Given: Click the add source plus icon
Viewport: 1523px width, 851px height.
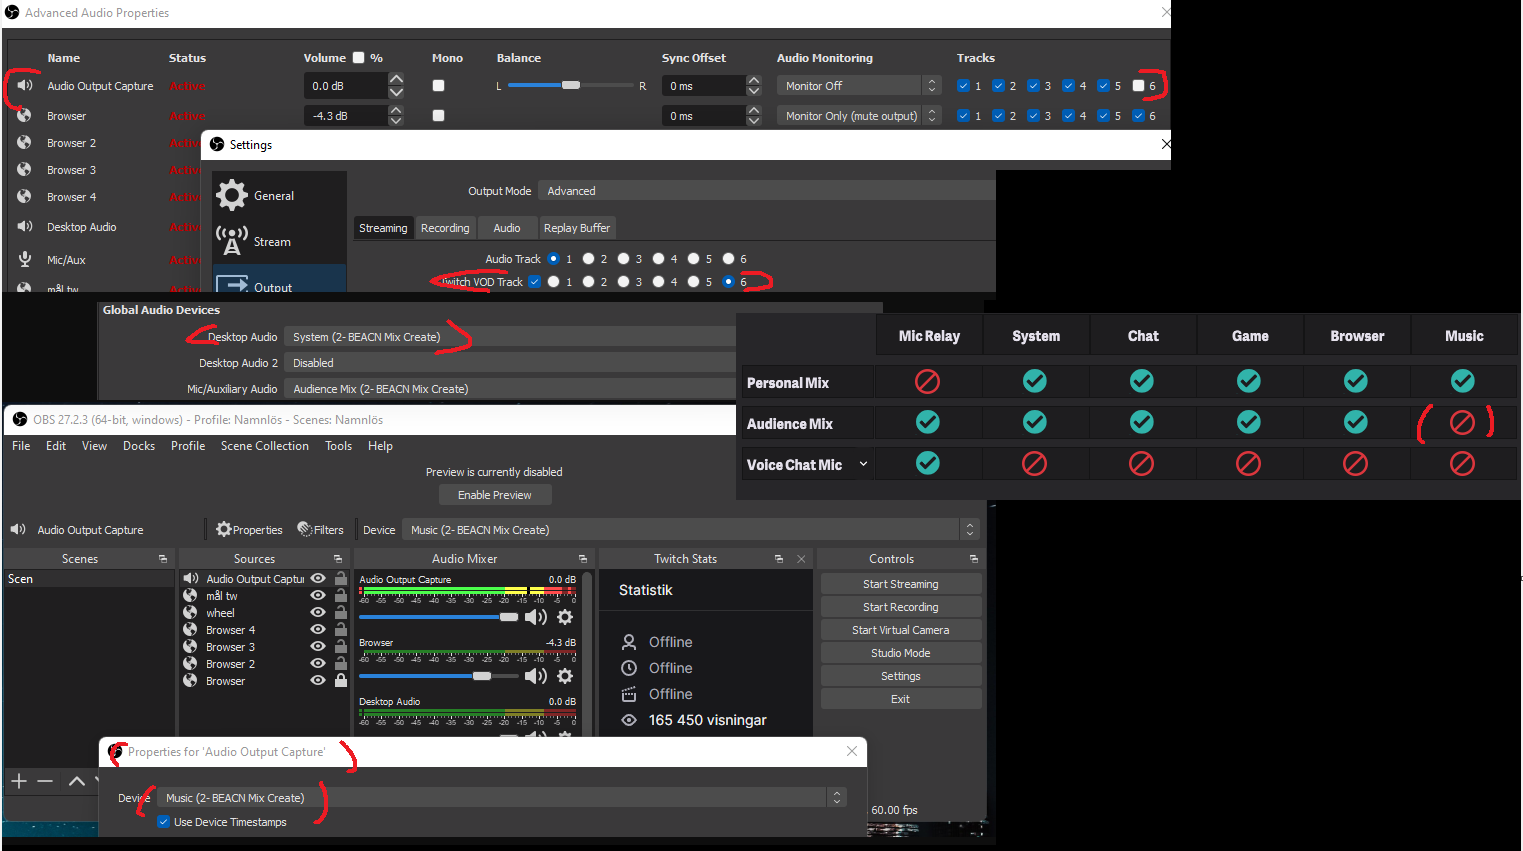Looking at the screenshot, I should pos(18,781).
